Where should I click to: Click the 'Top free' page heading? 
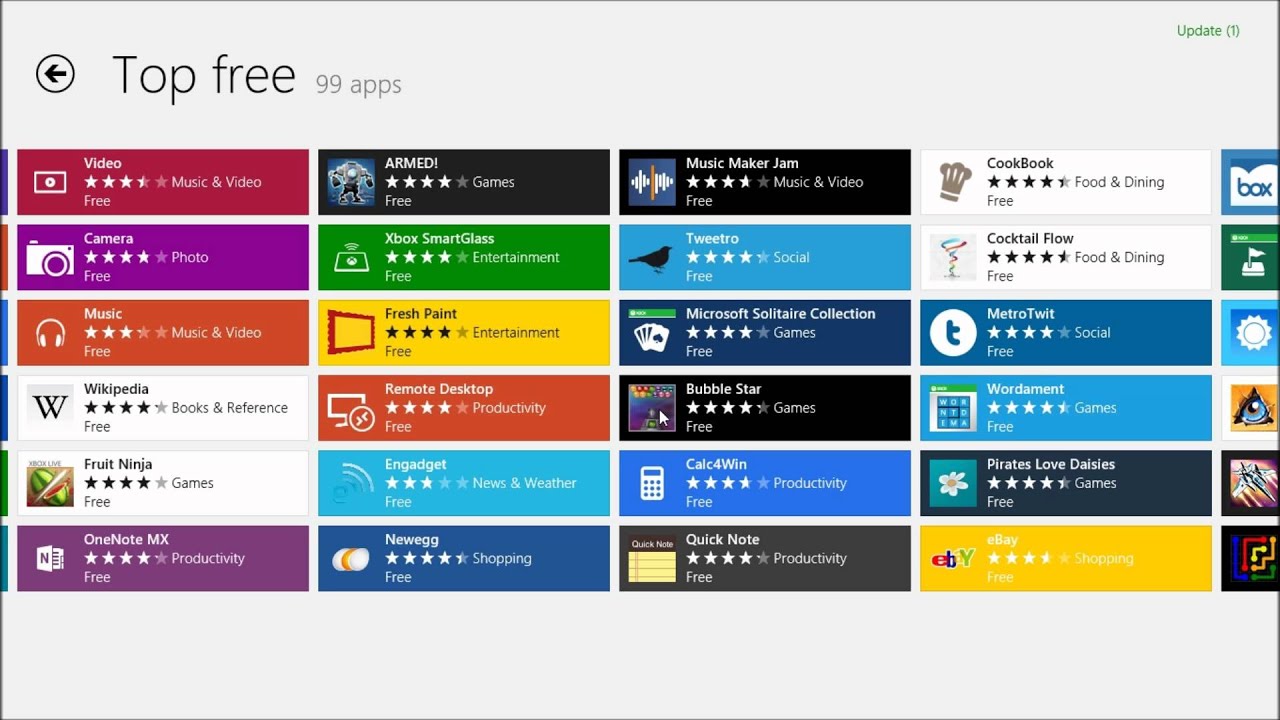click(x=204, y=76)
